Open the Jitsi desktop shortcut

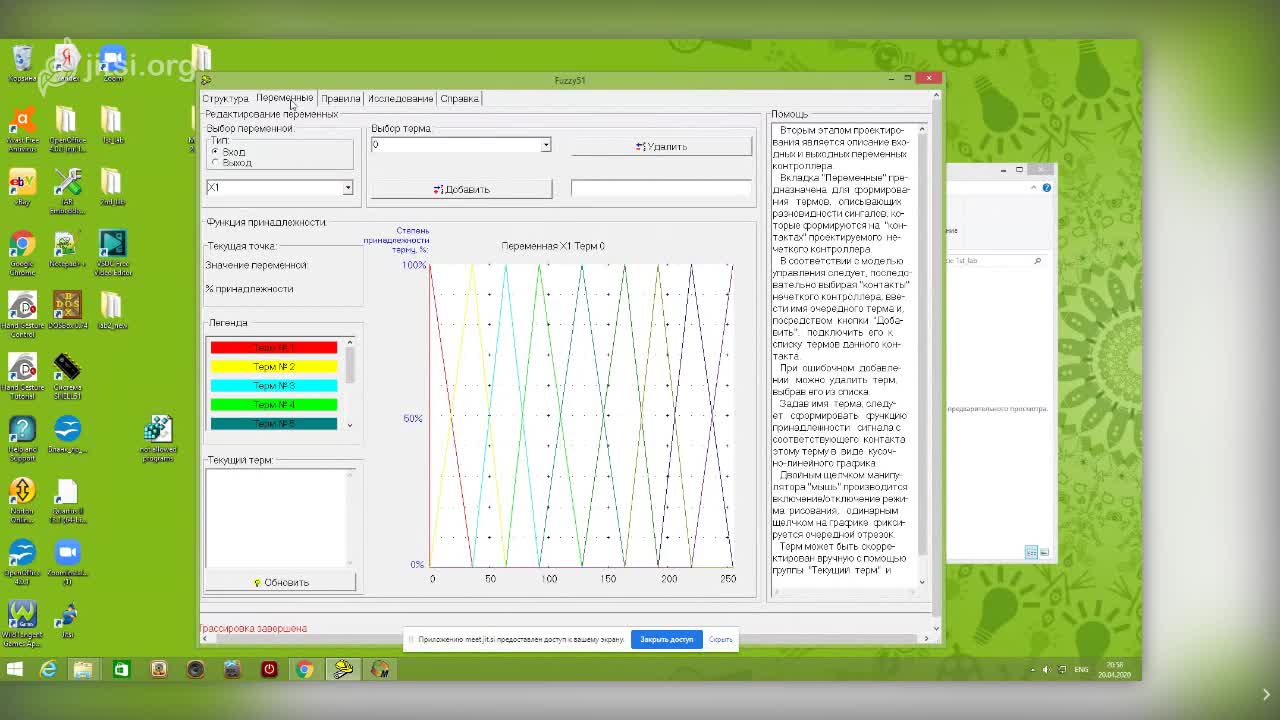(67, 620)
